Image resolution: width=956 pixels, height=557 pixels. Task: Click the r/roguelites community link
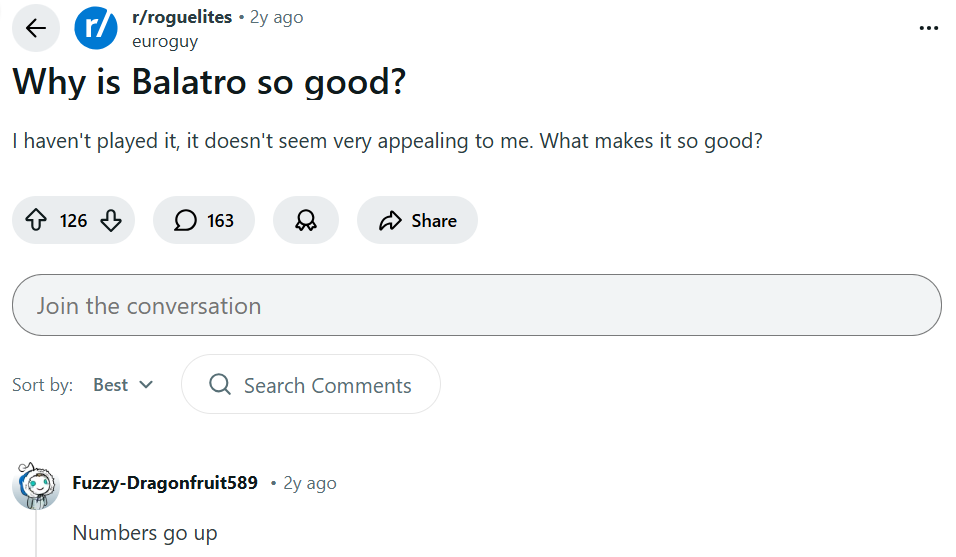coord(182,17)
